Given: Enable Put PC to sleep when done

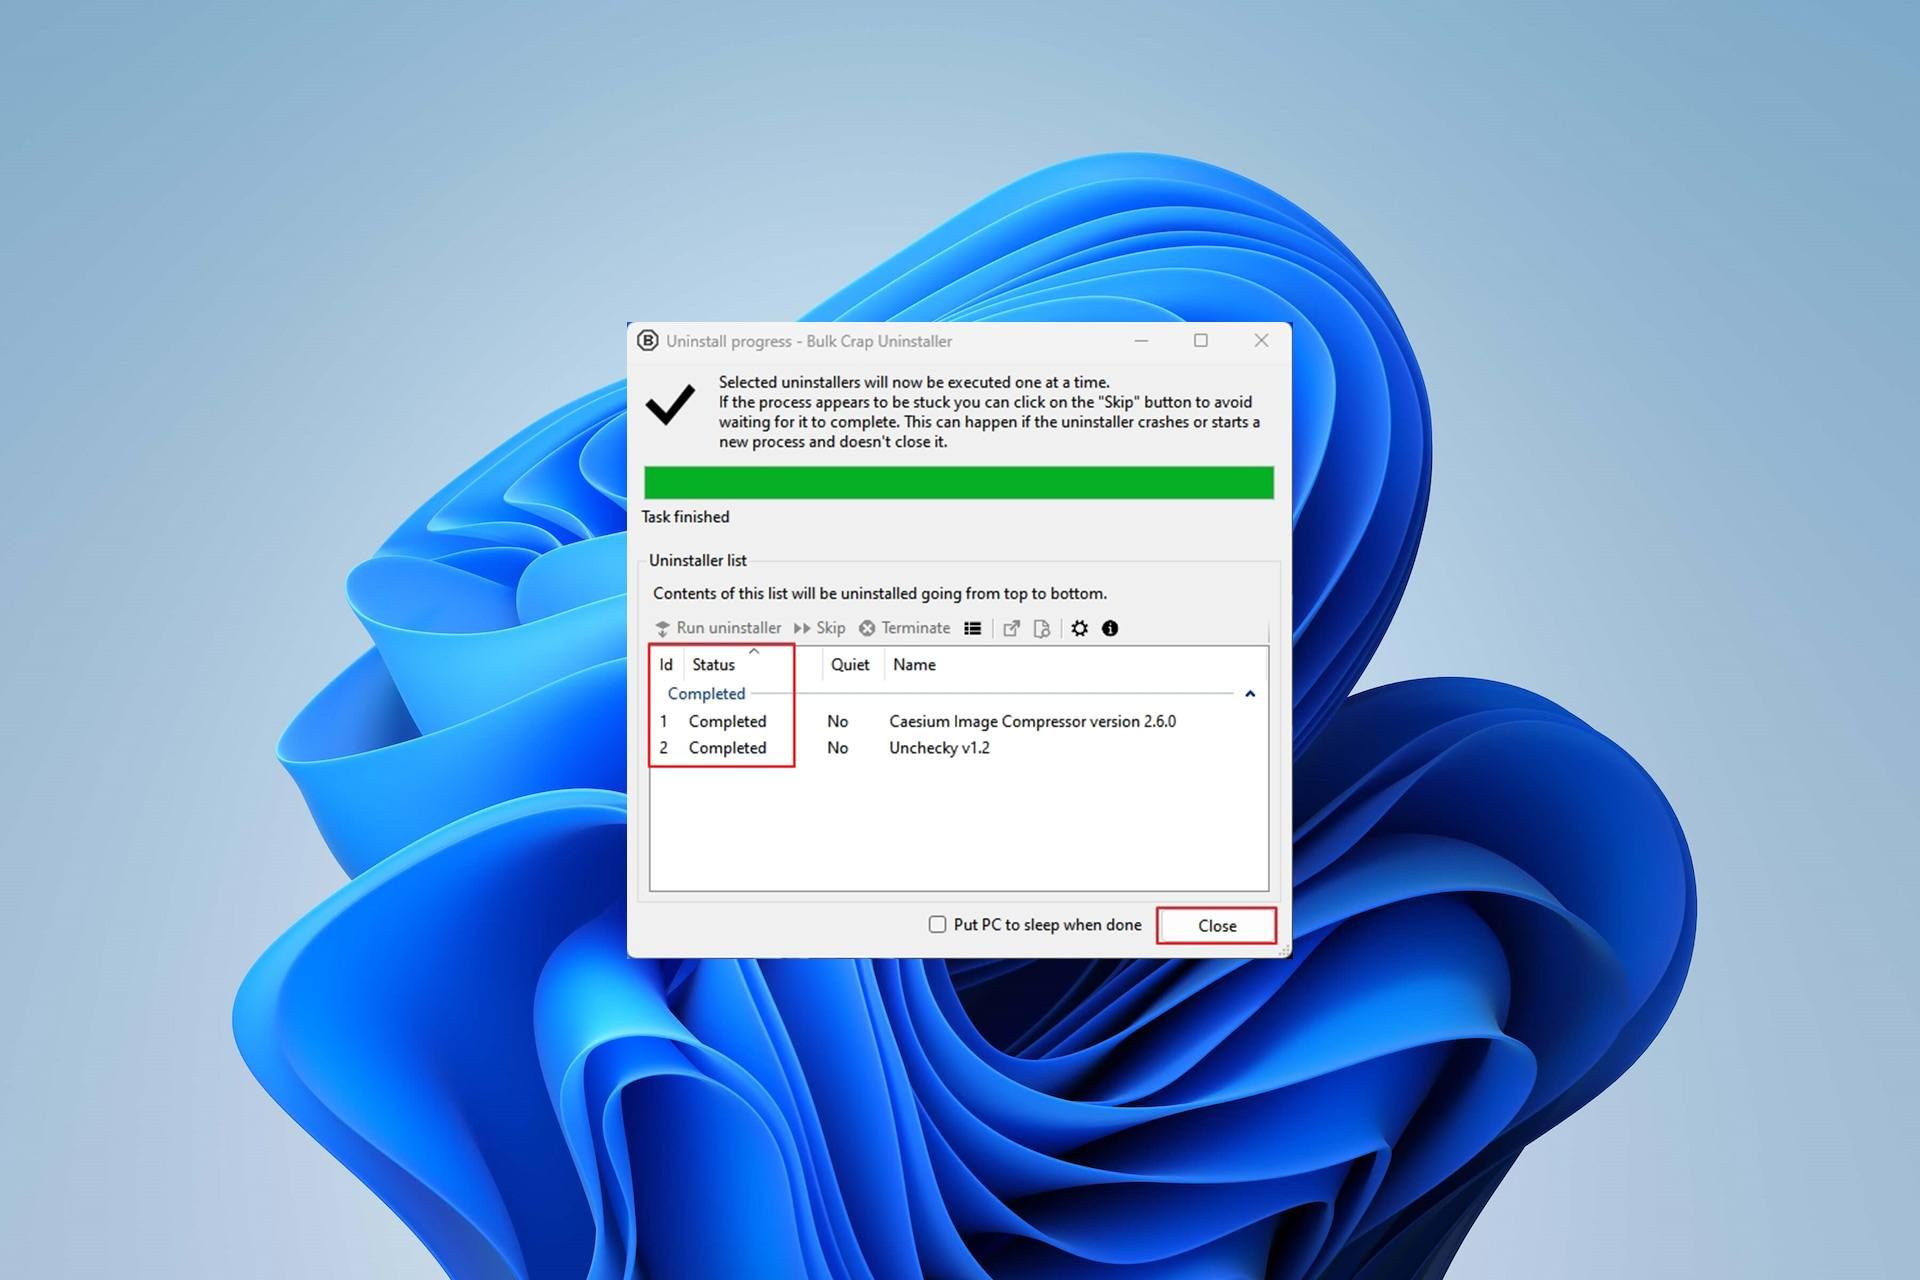Looking at the screenshot, I should (x=936, y=924).
